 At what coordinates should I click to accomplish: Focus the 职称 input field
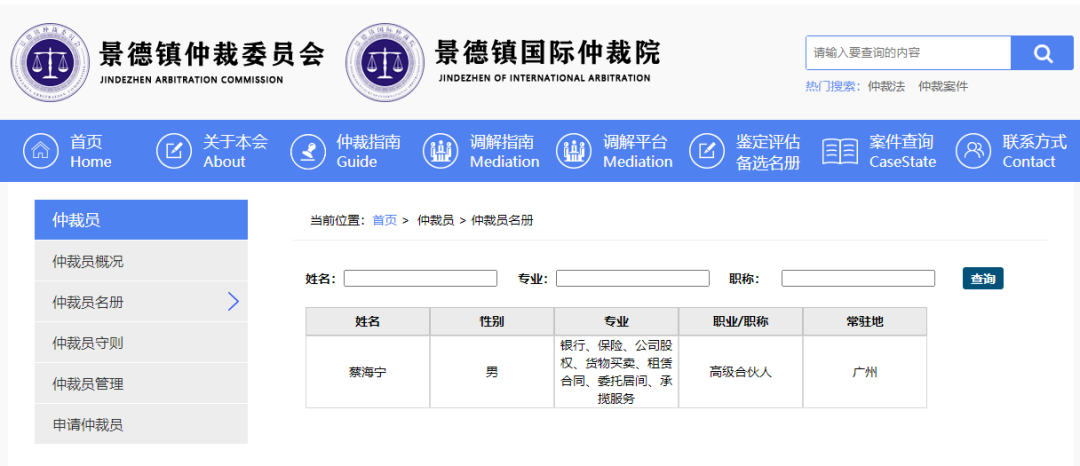[x=858, y=278]
